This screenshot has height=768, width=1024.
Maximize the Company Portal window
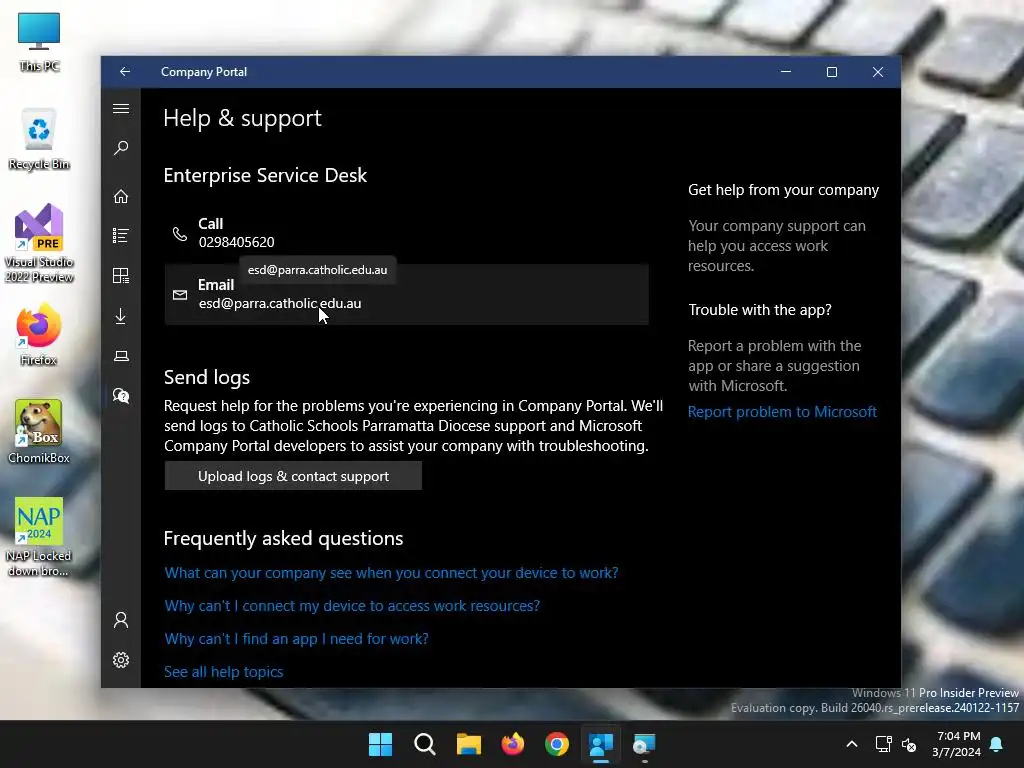pyautogui.click(x=832, y=72)
